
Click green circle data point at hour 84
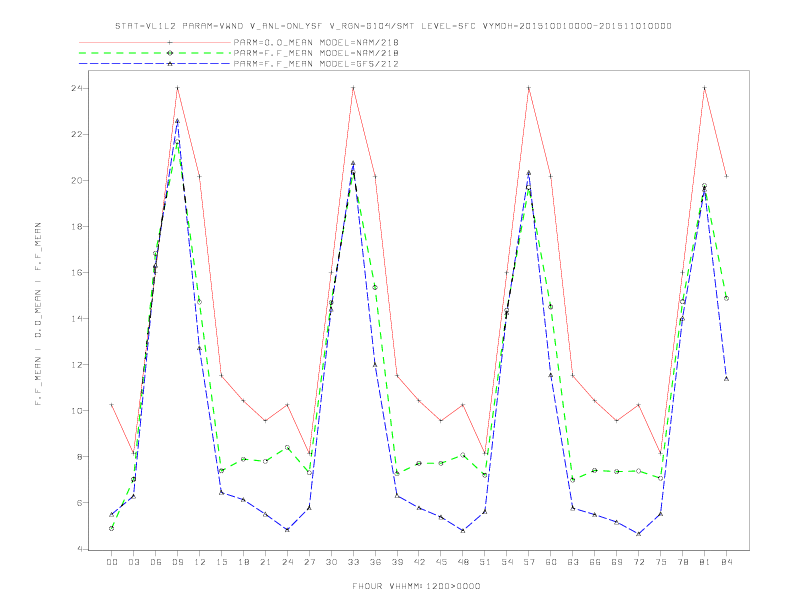pyautogui.click(x=726, y=298)
